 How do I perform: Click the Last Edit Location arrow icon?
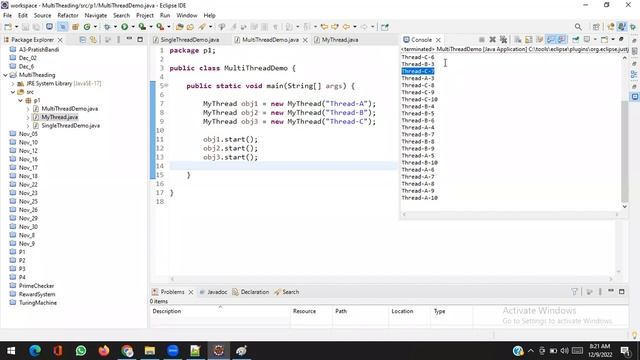(x=324, y=27)
